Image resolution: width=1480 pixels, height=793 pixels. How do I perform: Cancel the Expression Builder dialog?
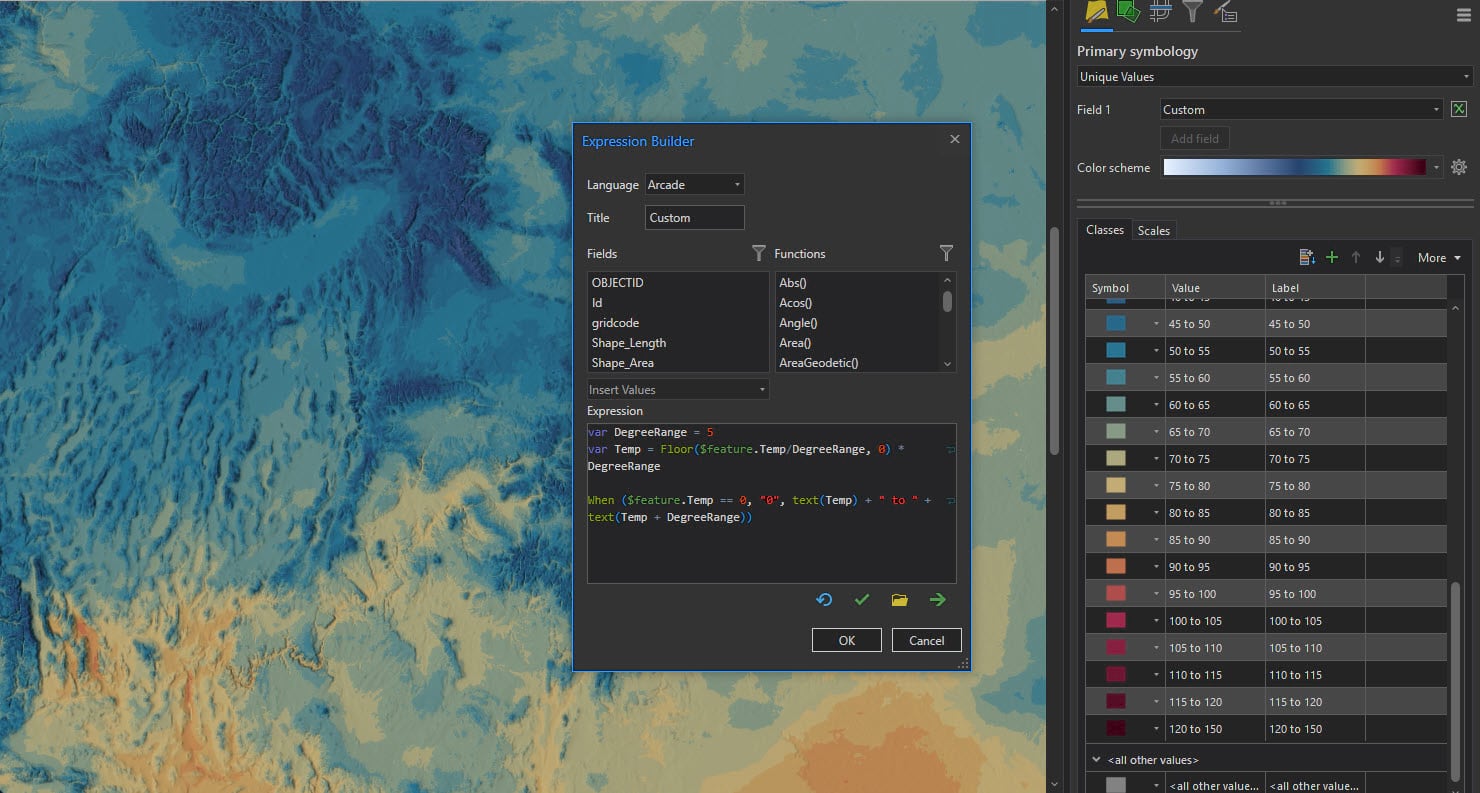click(x=926, y=641)
